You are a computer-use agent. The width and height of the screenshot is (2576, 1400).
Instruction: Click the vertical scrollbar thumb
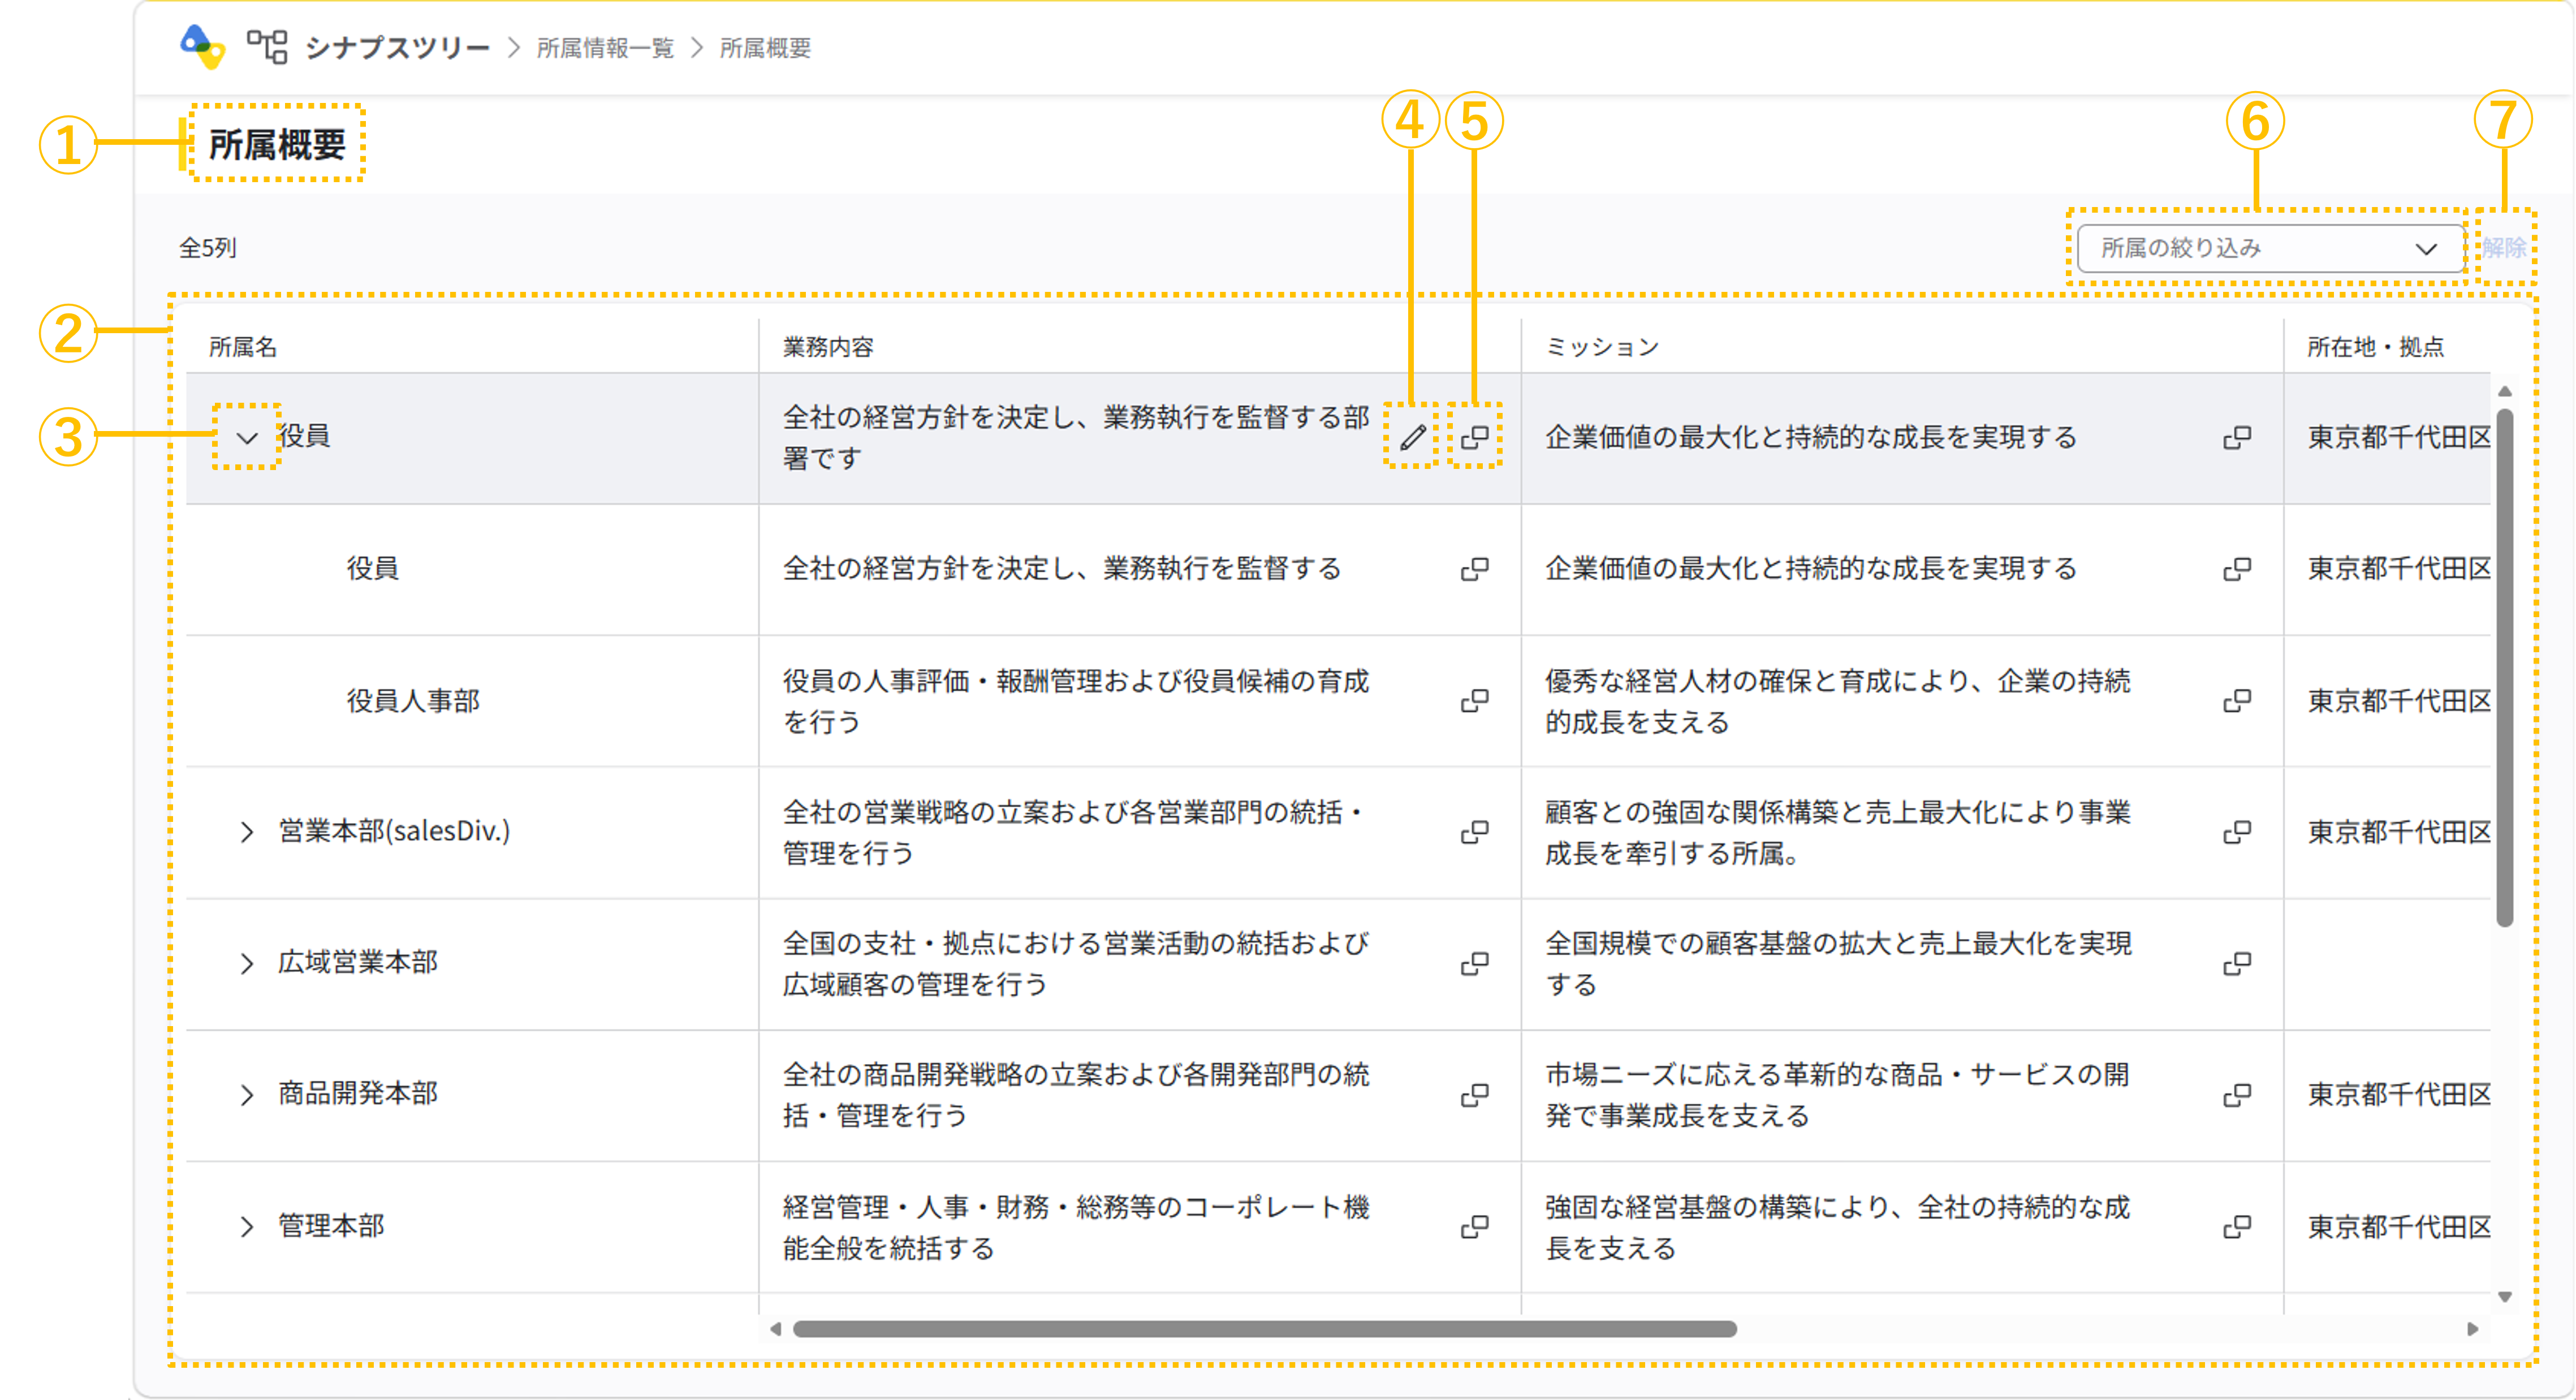coord(2504,668)
